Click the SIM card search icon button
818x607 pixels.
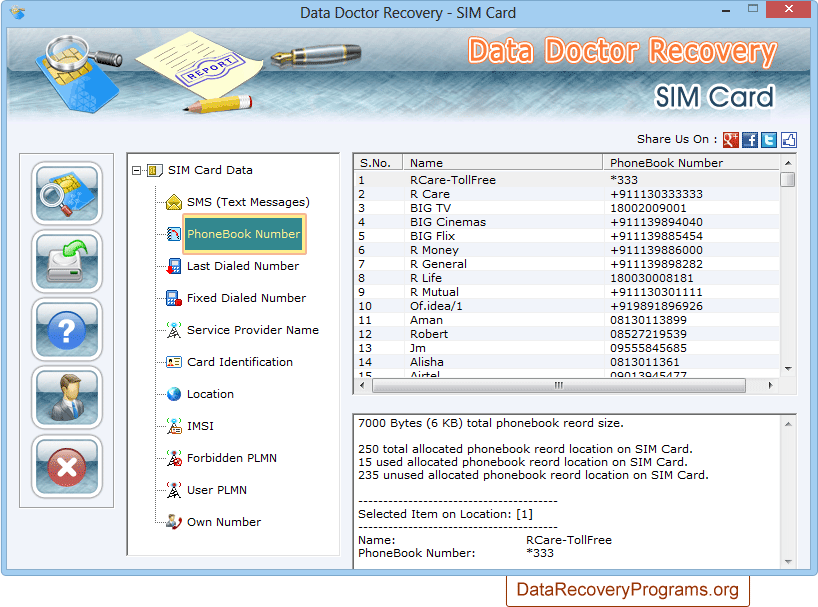pos(67,193)
